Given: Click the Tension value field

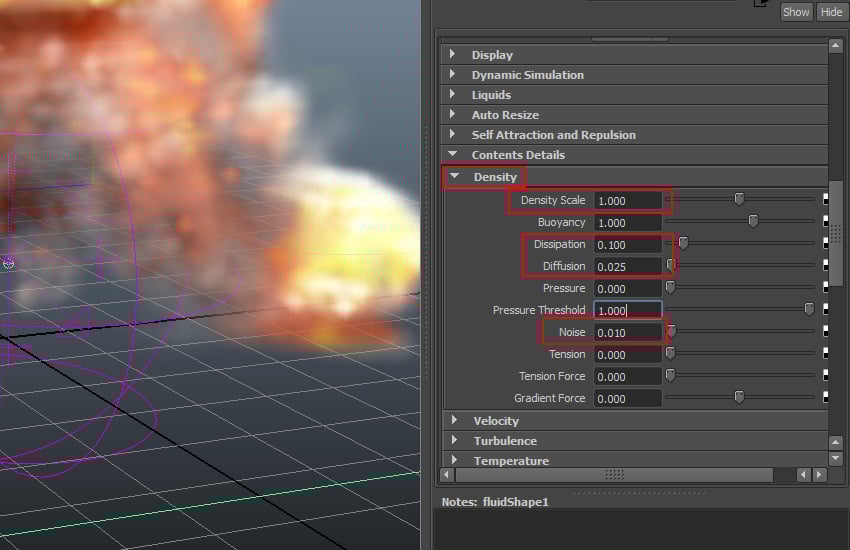Looking at the screenshot, I should coord(627,355).
